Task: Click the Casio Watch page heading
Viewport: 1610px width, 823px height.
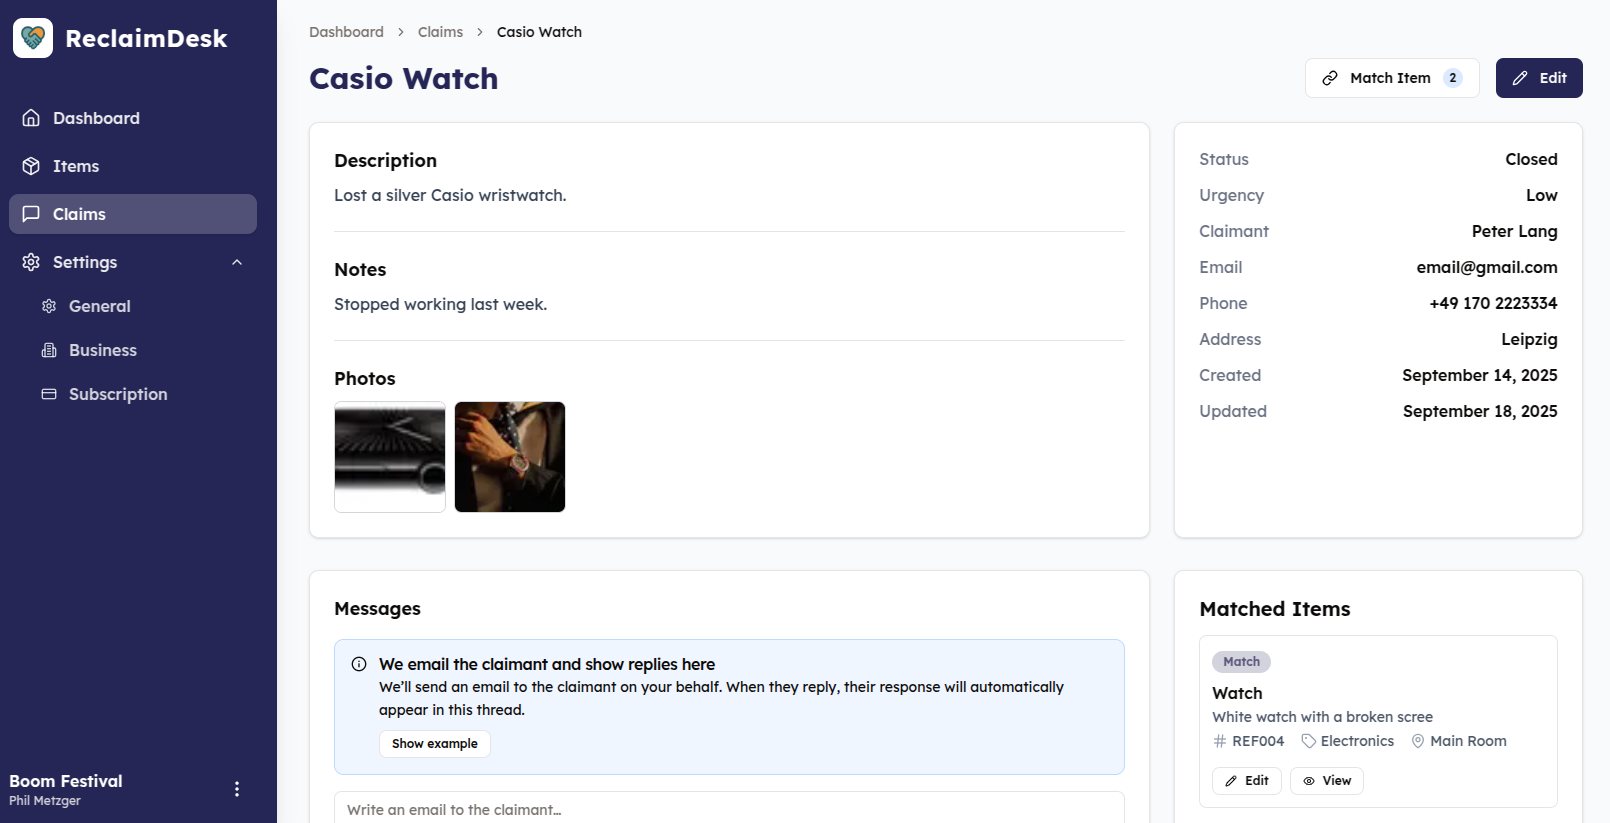Action: click(404, 78)
